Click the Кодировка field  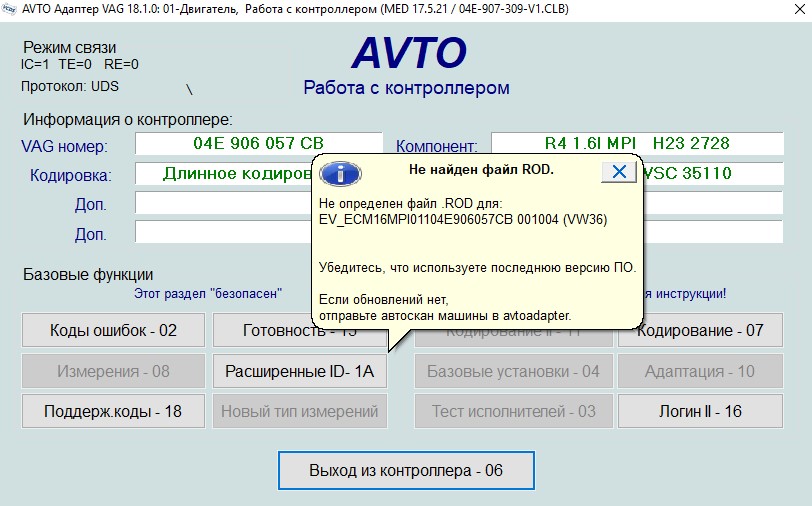[x=224, y=174]
